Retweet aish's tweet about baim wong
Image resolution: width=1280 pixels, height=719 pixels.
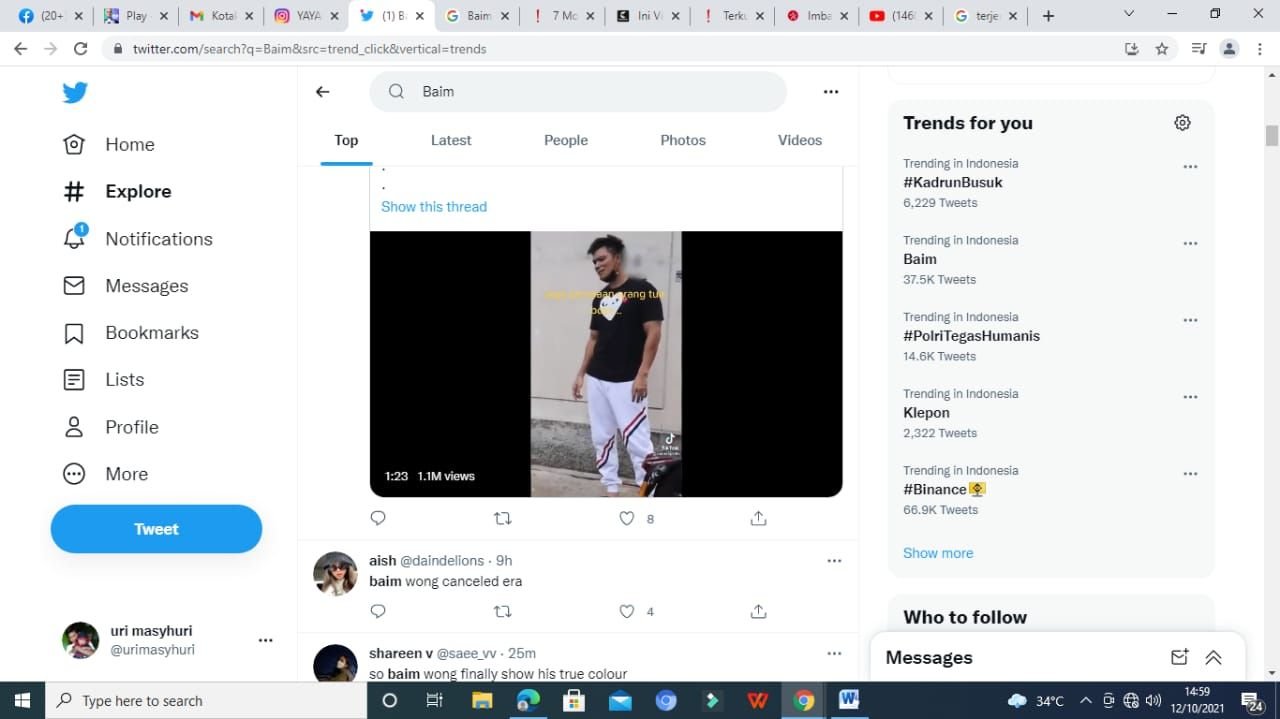click(503, 611)
